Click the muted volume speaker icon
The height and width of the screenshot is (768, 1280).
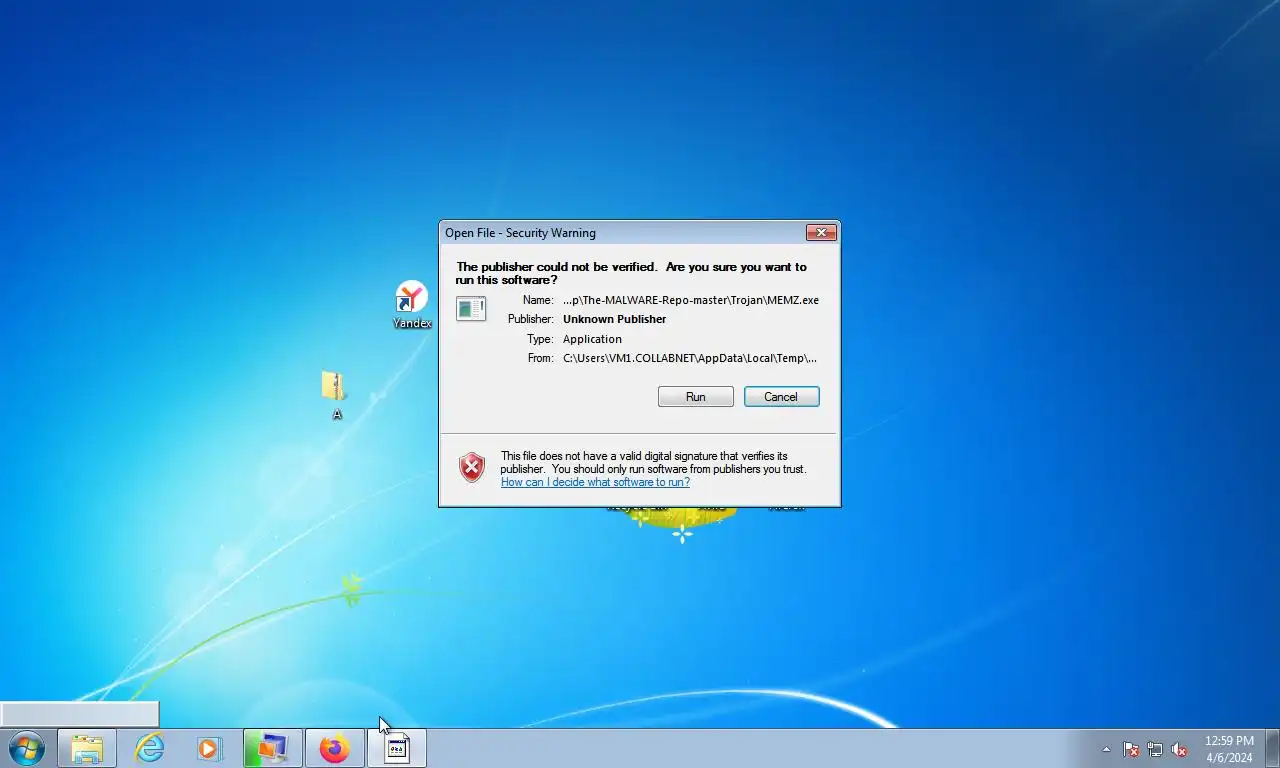(x=1179, y=749)
